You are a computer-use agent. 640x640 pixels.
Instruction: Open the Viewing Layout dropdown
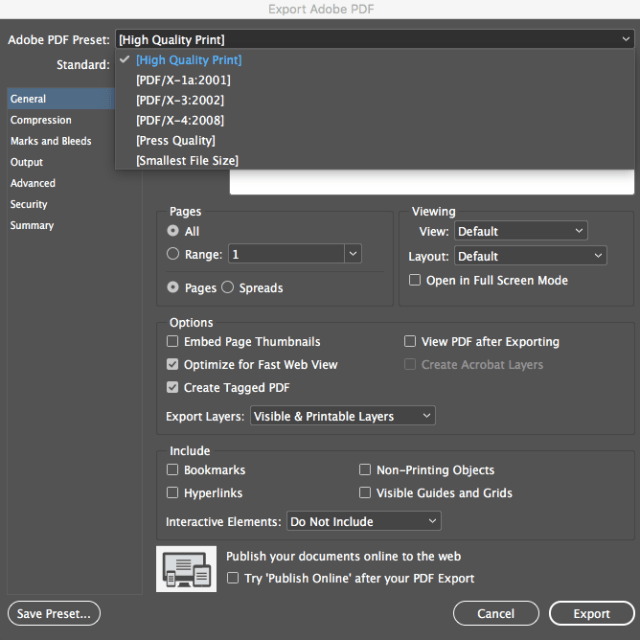(530, 256)
